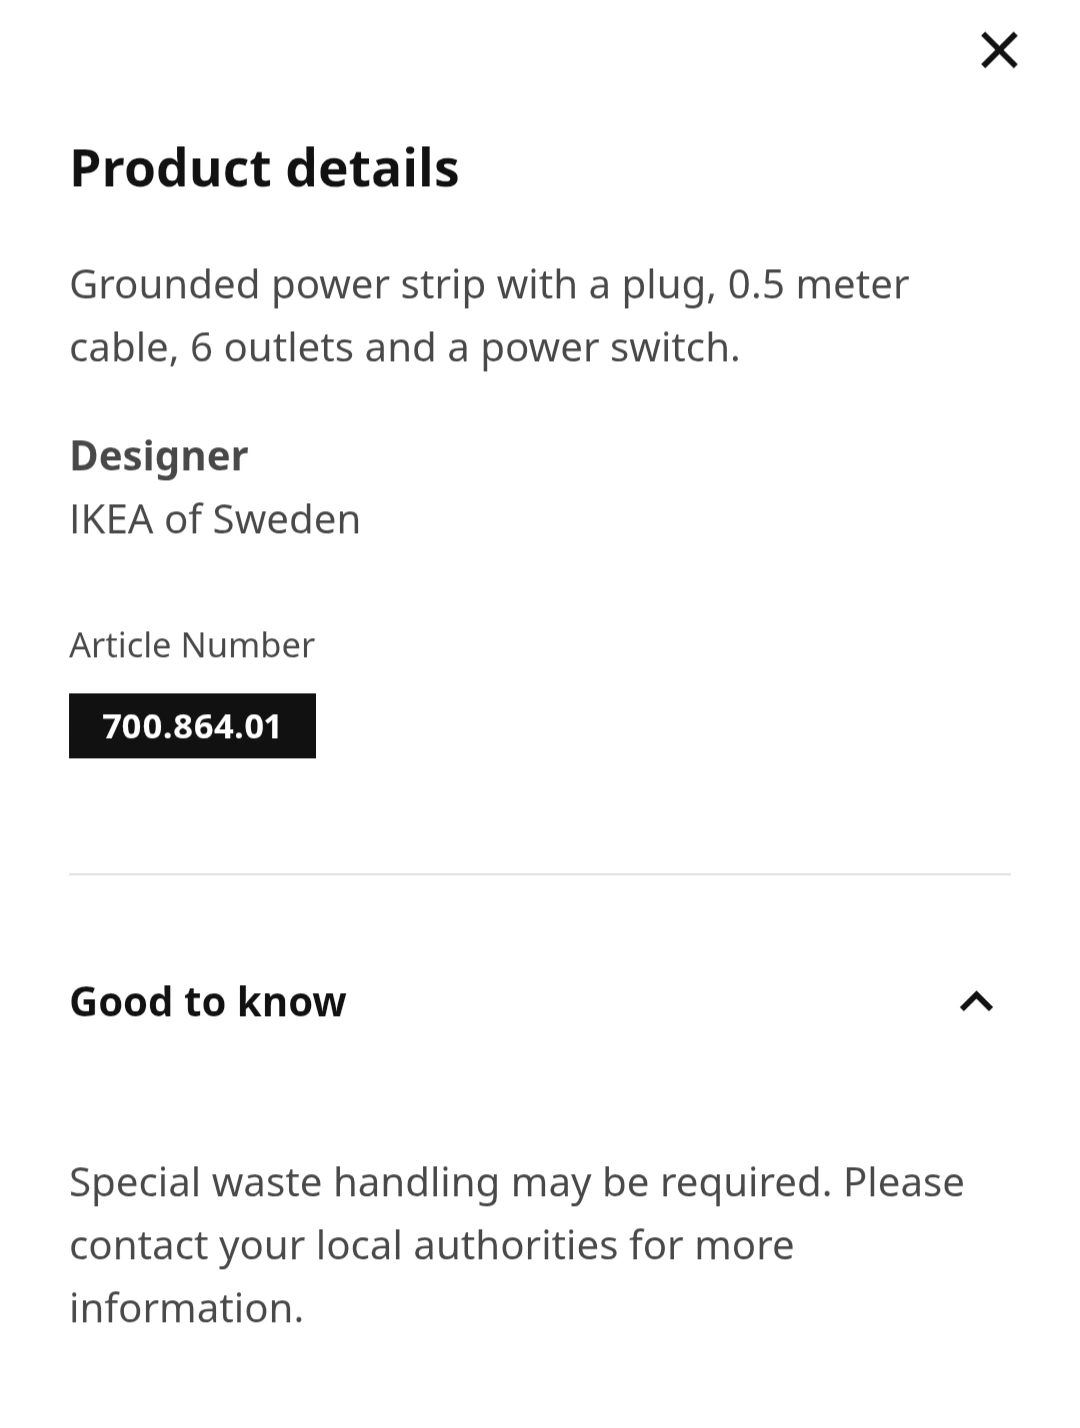Click the line starting Special waste handling

pos(517,1182)
